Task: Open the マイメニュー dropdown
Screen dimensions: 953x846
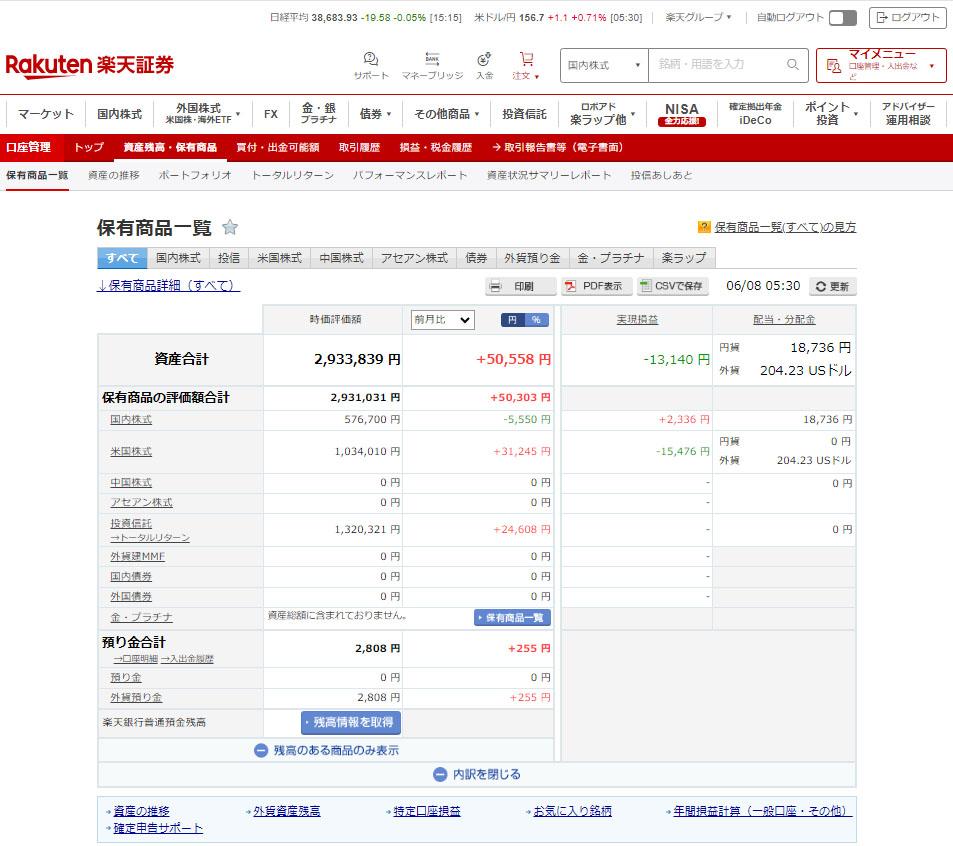Action: pos(880,65)
